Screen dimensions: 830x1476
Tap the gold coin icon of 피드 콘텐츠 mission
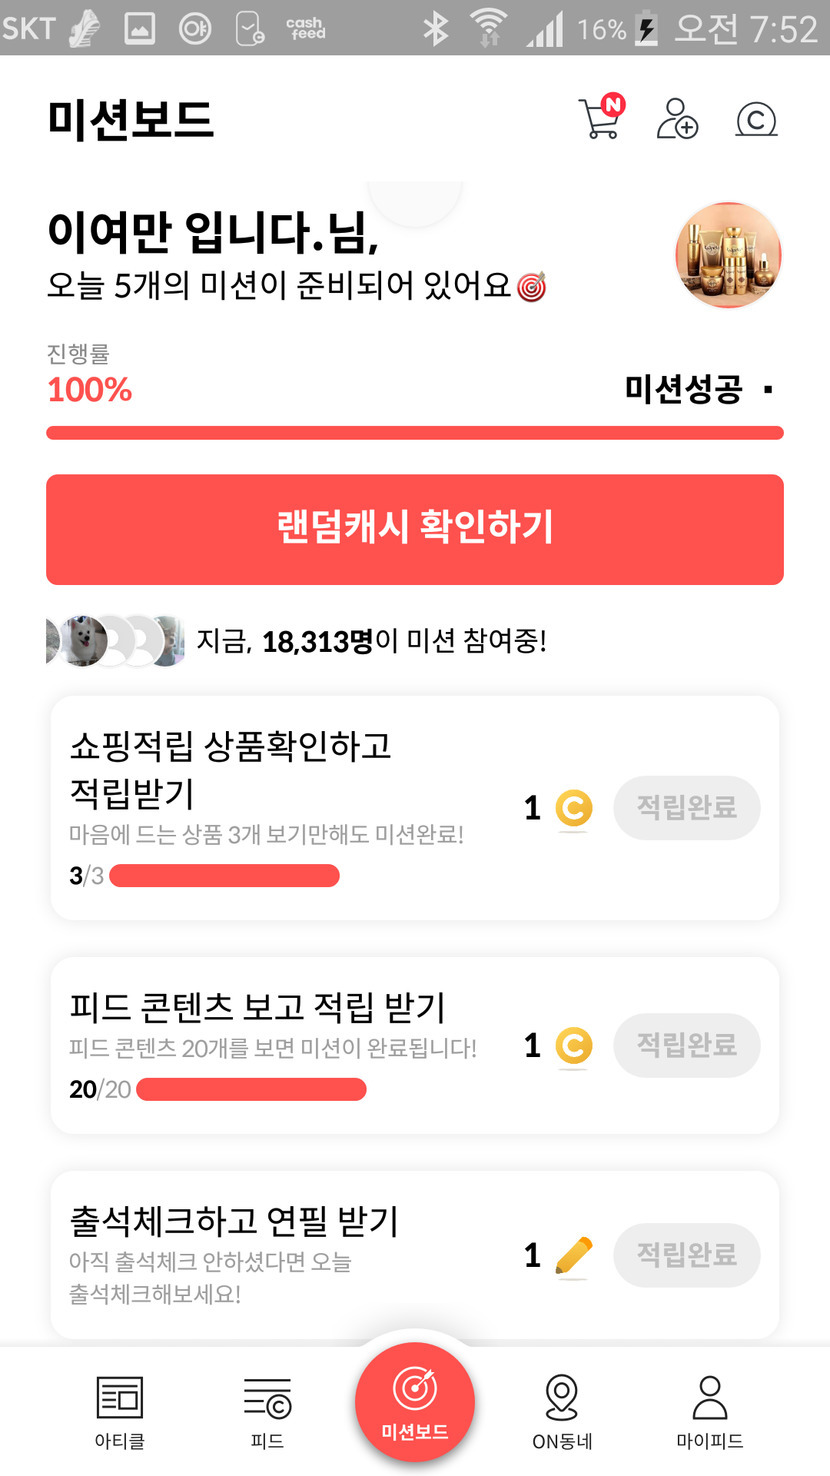coord(573,1046)
